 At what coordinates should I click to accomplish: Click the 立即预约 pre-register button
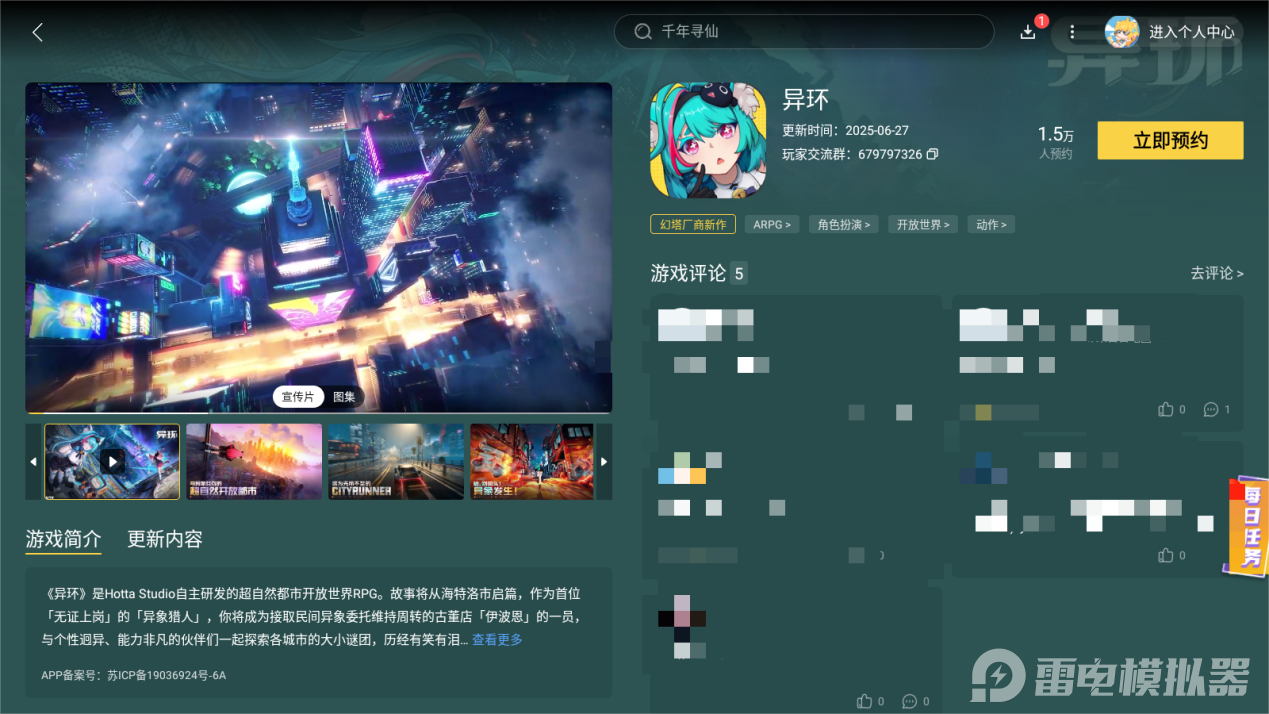1170,140
